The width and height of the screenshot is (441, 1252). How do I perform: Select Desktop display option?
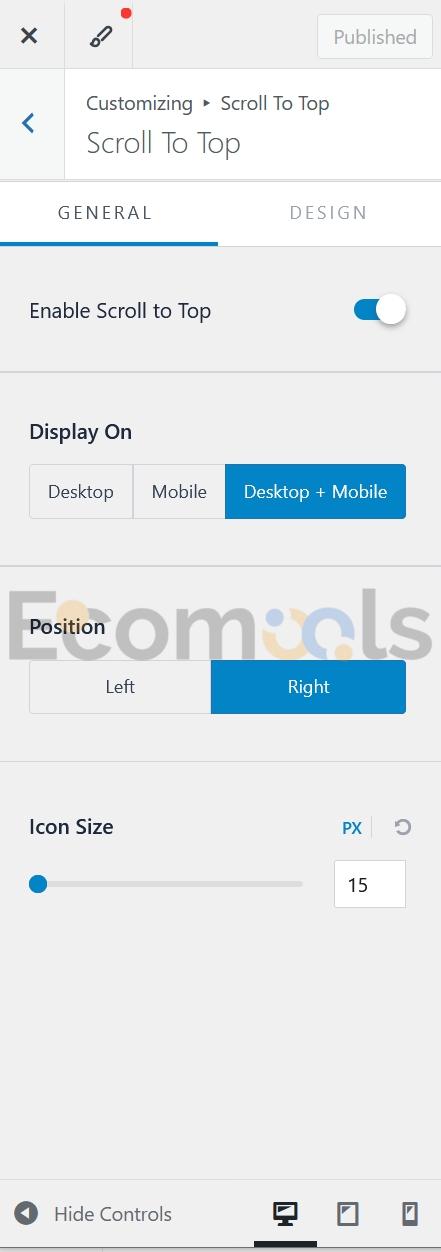click(81, 491)
